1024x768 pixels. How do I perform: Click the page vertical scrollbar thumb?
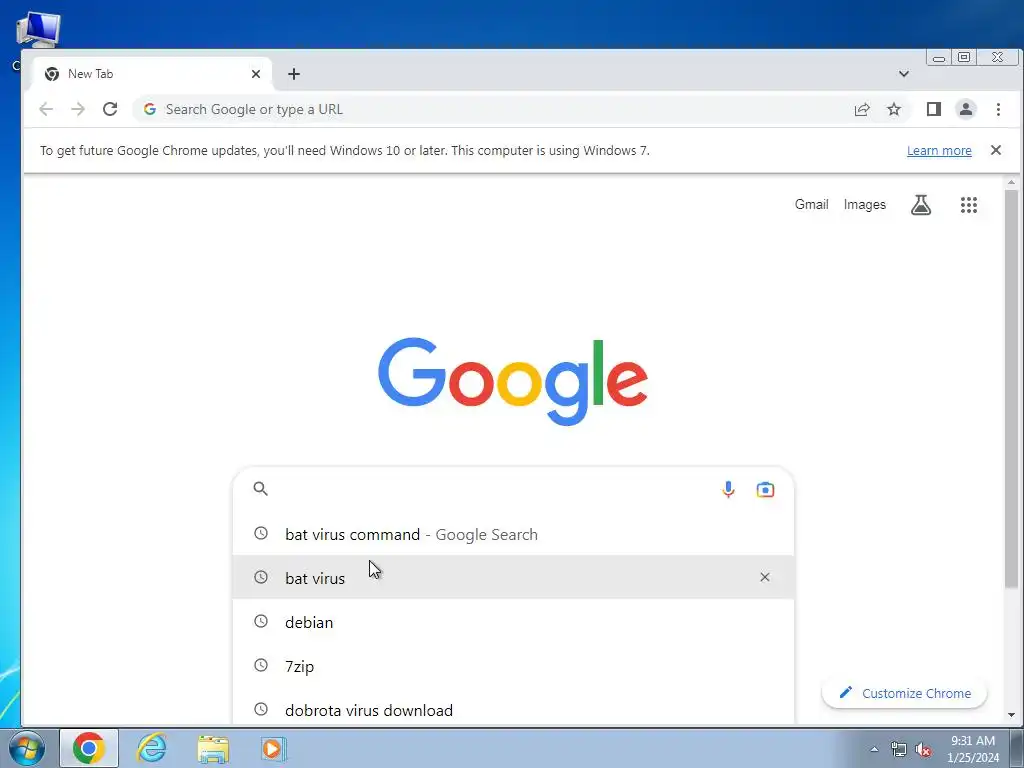(x=1011, y=389)
